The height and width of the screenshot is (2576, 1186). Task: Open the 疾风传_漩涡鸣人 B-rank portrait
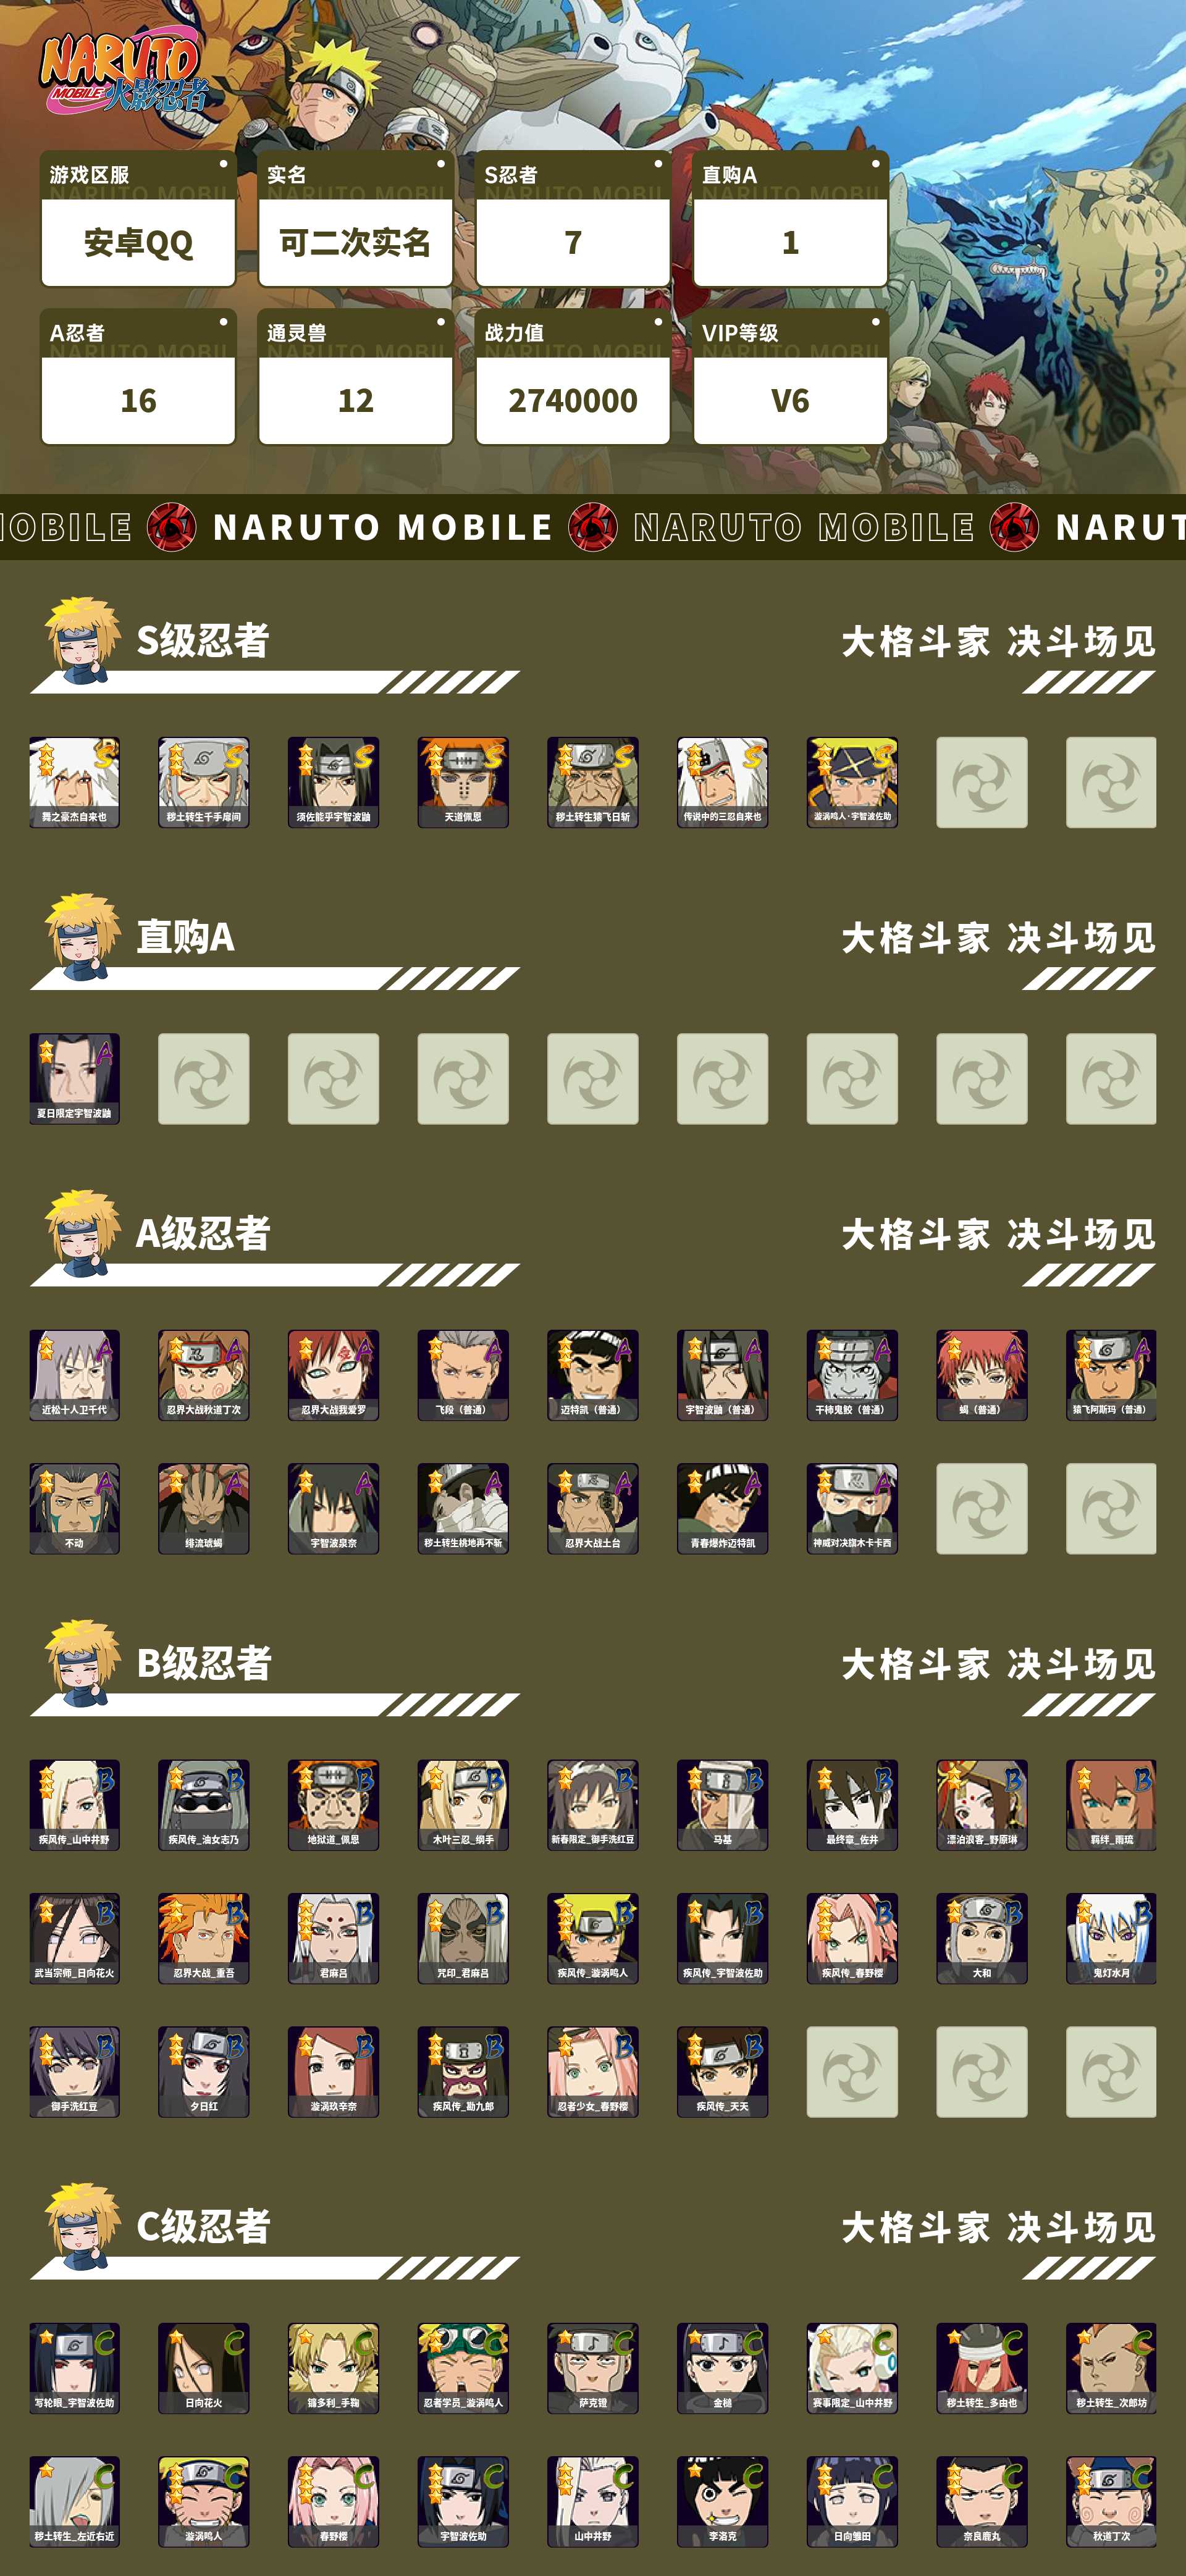coord(593,1938)
